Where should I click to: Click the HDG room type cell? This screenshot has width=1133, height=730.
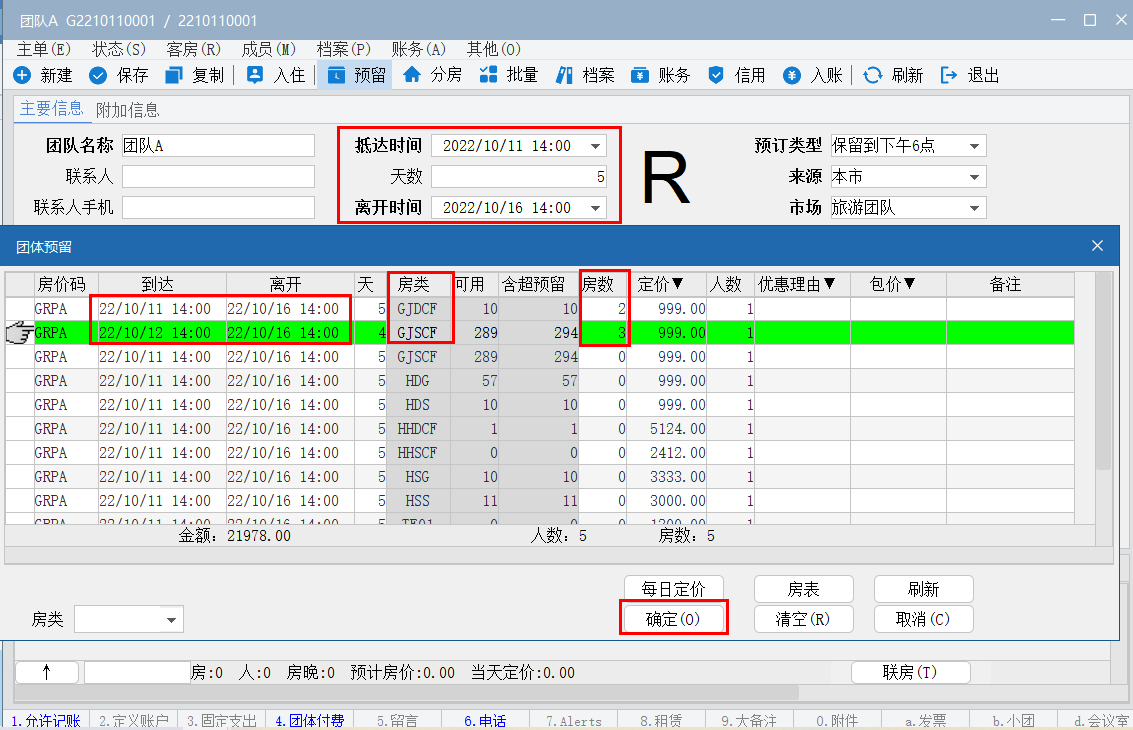[x=418, y=381]
